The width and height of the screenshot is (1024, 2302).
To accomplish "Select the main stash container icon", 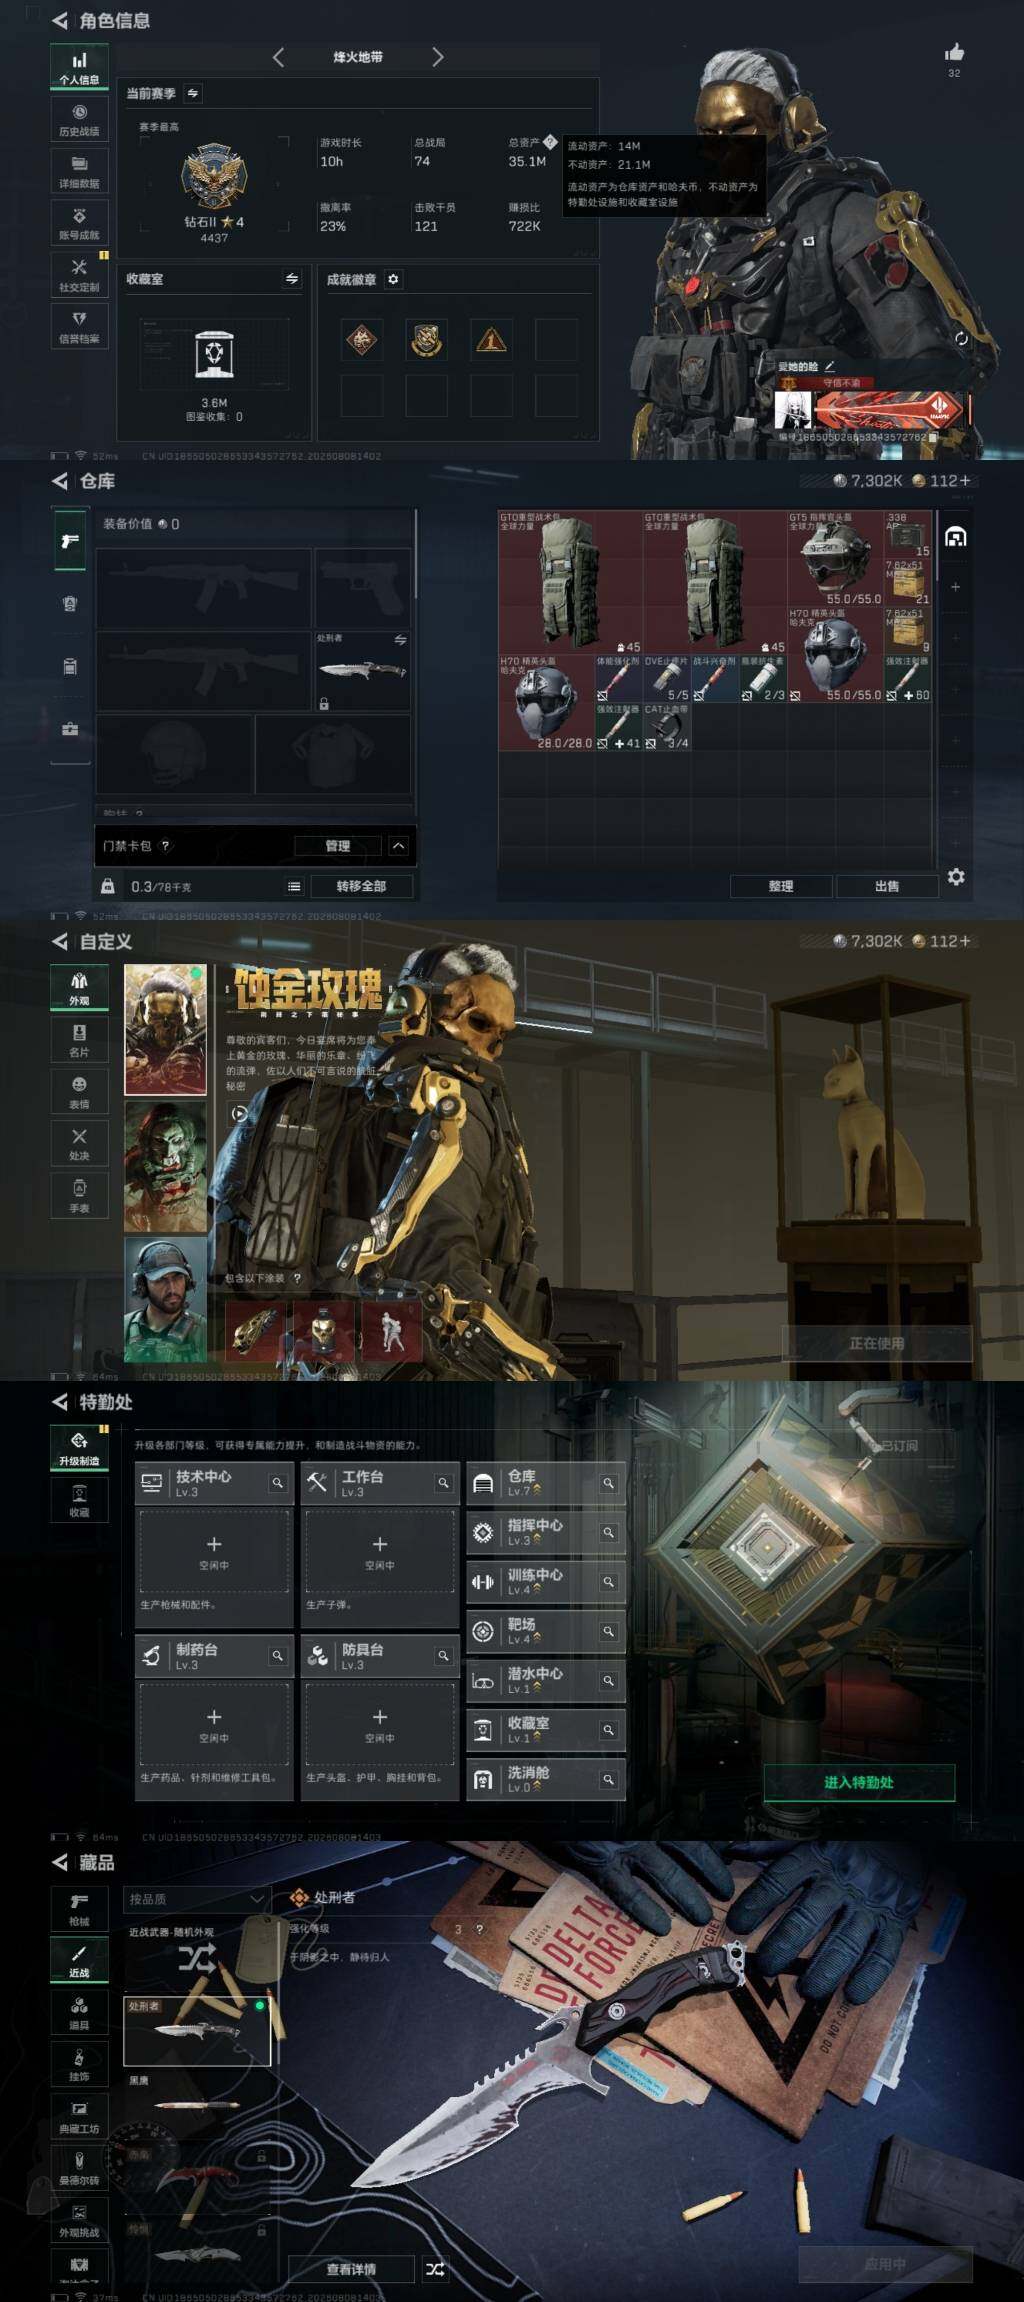I will tap(955, 537).
